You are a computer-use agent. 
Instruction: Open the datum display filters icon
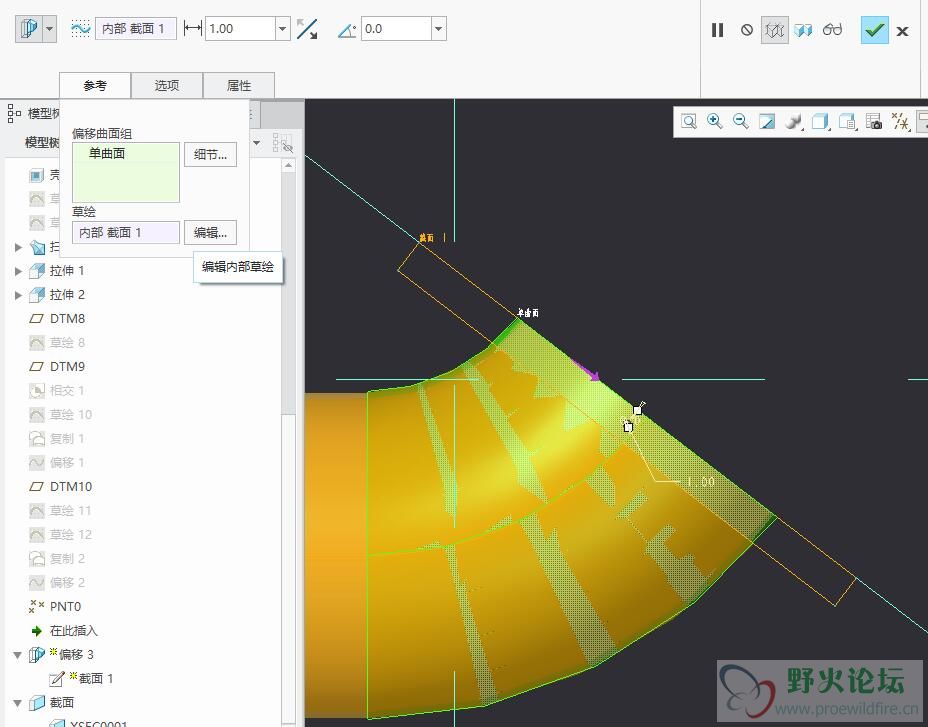coord(900,122)
